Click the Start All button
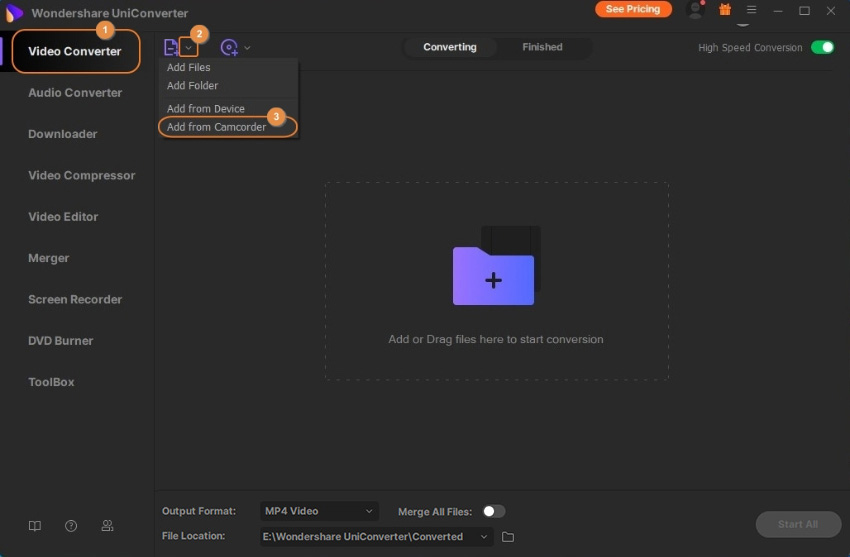This screenshot has width=850, height=557. click(x=798, y=524)
